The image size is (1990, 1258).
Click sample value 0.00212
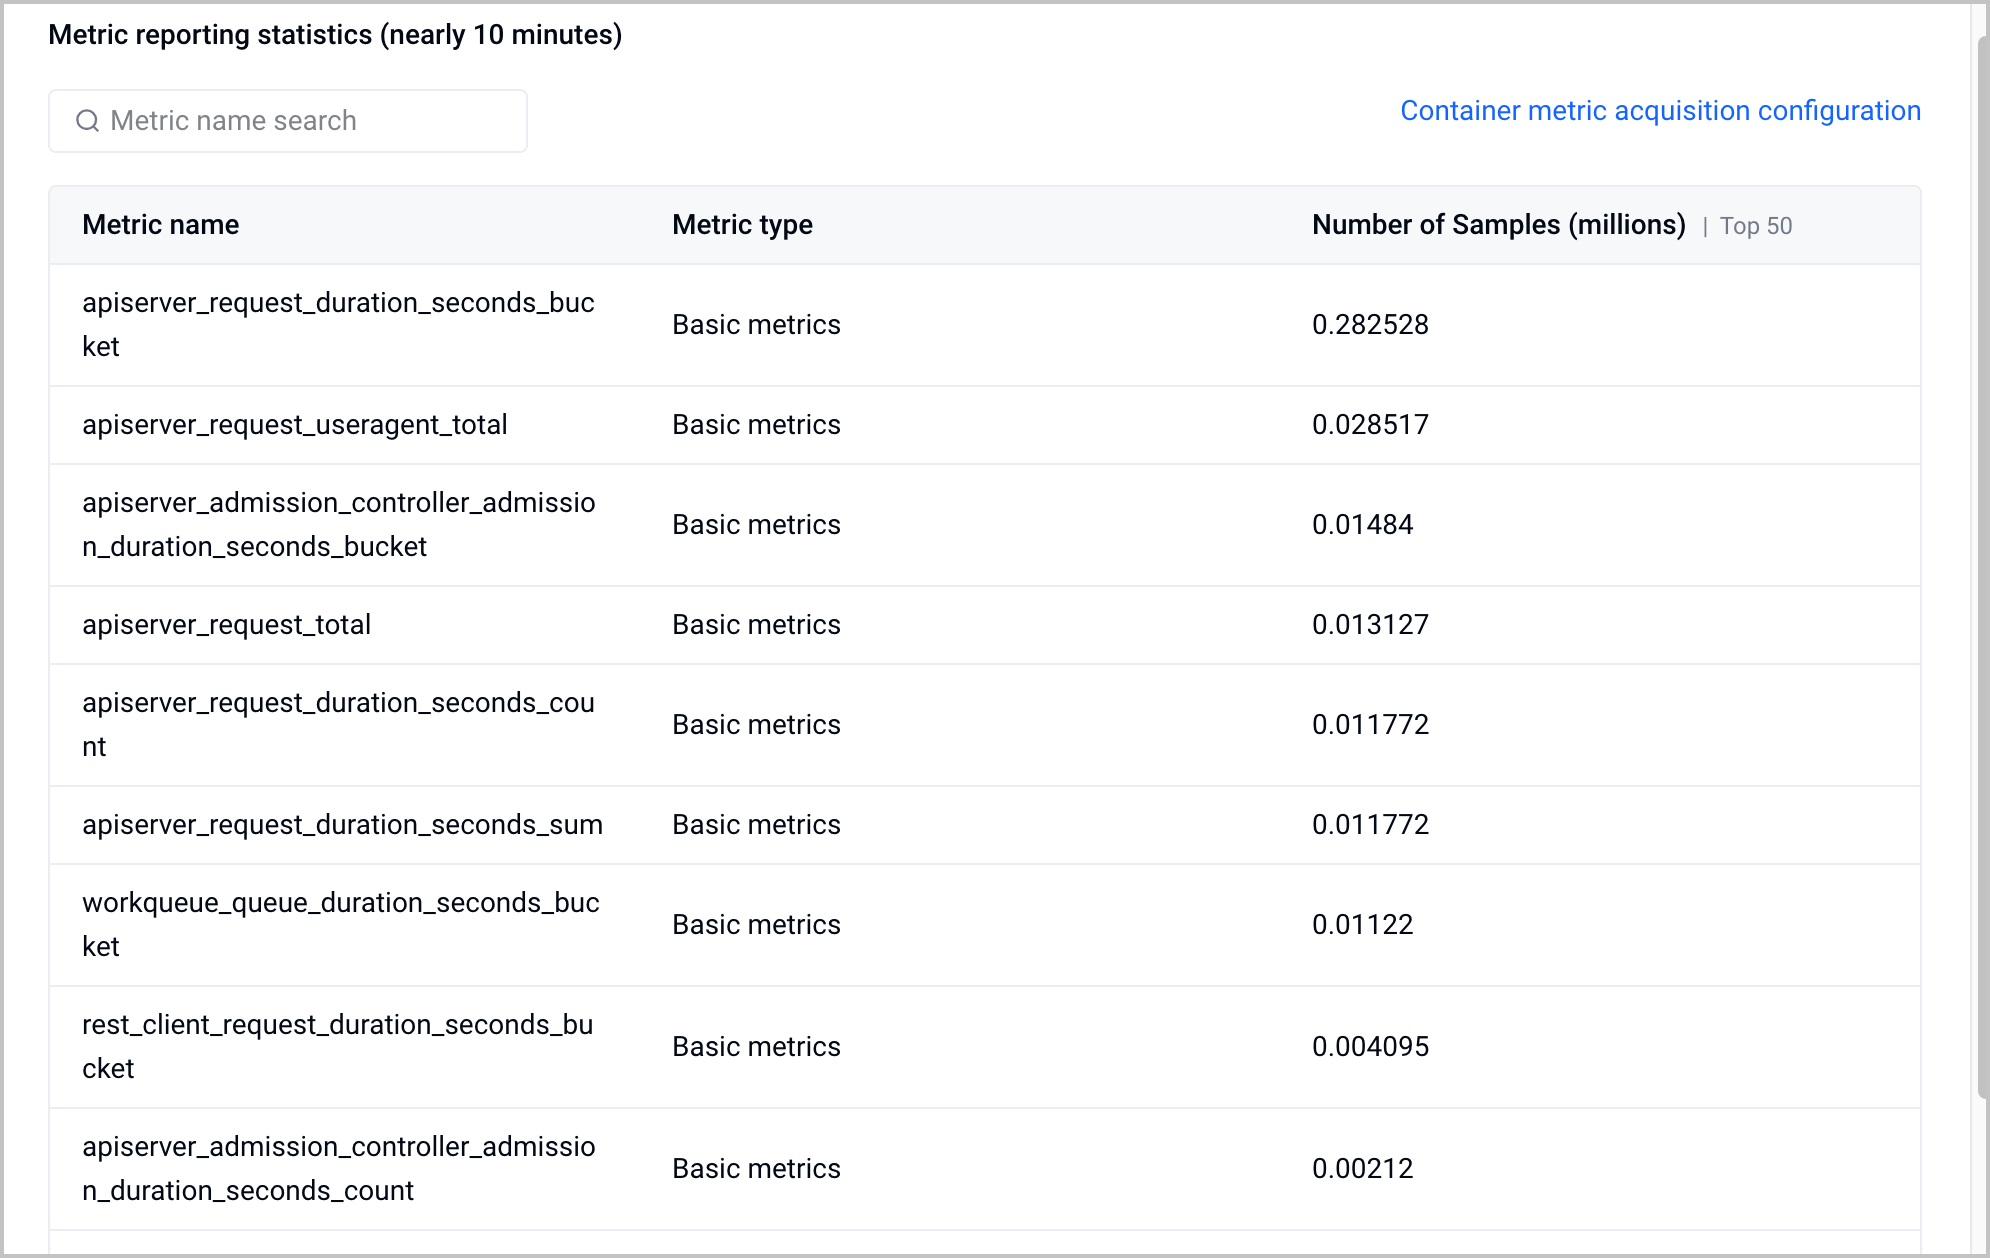point(1362,1169)
